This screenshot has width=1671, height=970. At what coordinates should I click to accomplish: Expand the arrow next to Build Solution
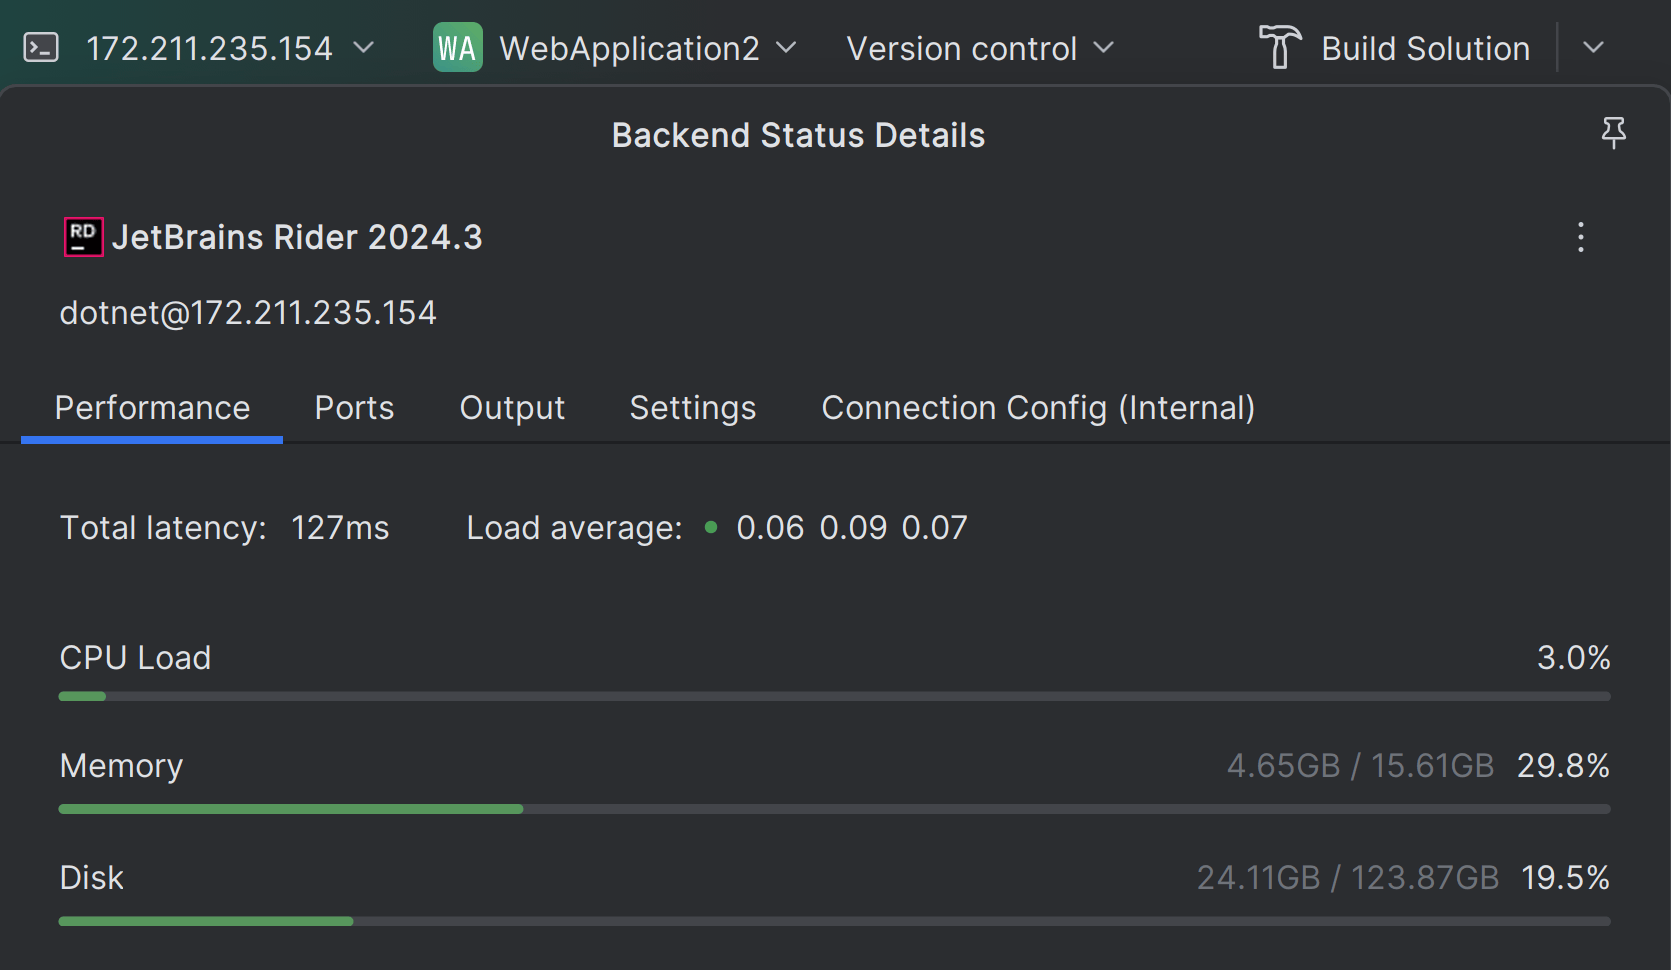1593,48
